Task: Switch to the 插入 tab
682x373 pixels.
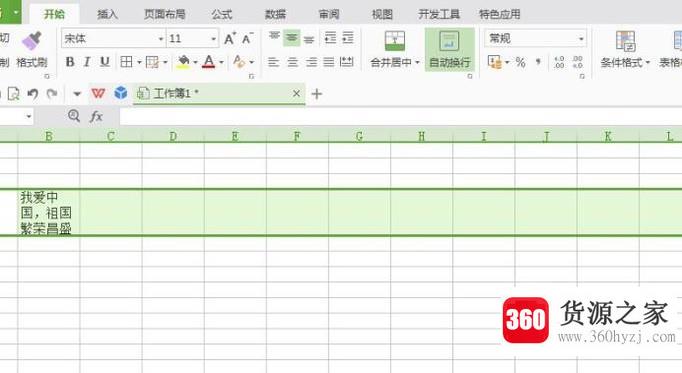Action: (107, 14)
